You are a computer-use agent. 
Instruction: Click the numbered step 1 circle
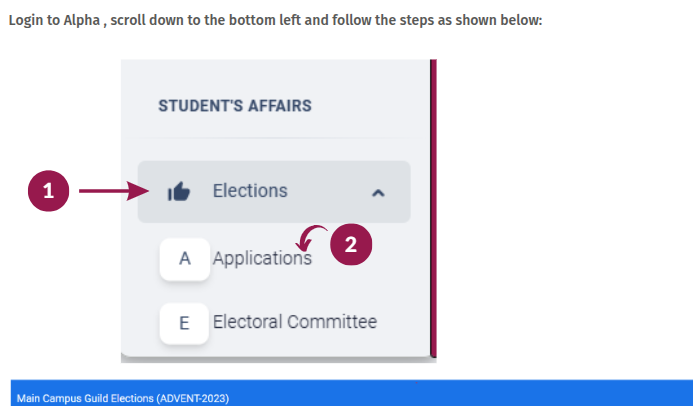point(48,191)
